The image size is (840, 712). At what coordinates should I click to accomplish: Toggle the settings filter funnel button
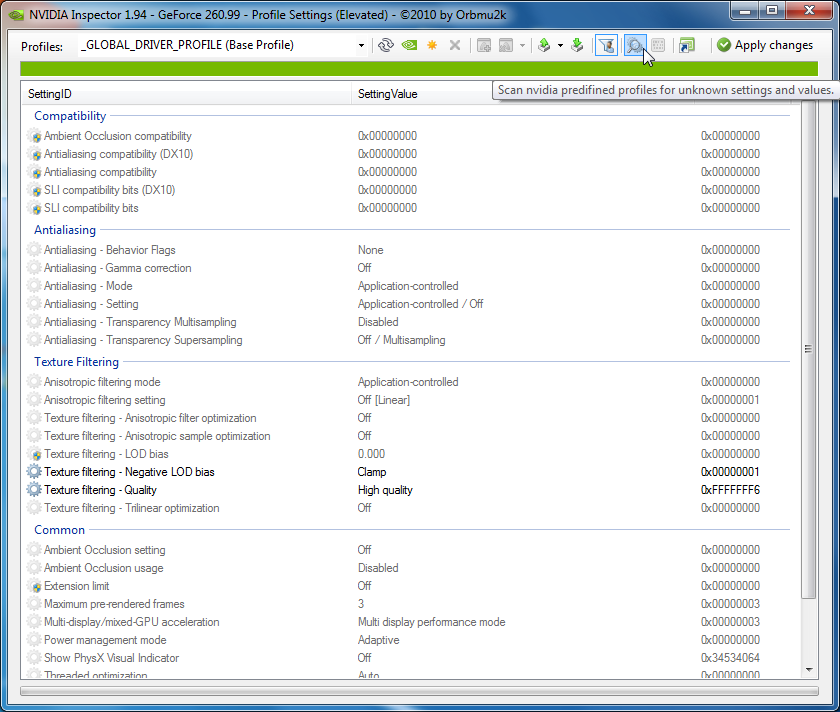pyautogui.click(x=606, y=46)
